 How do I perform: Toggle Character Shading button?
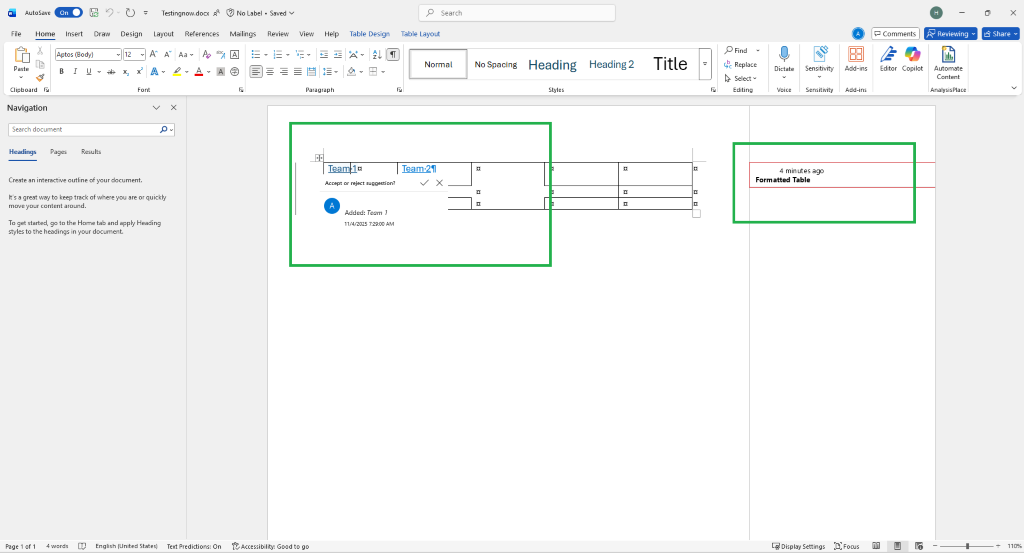[221, 72]
